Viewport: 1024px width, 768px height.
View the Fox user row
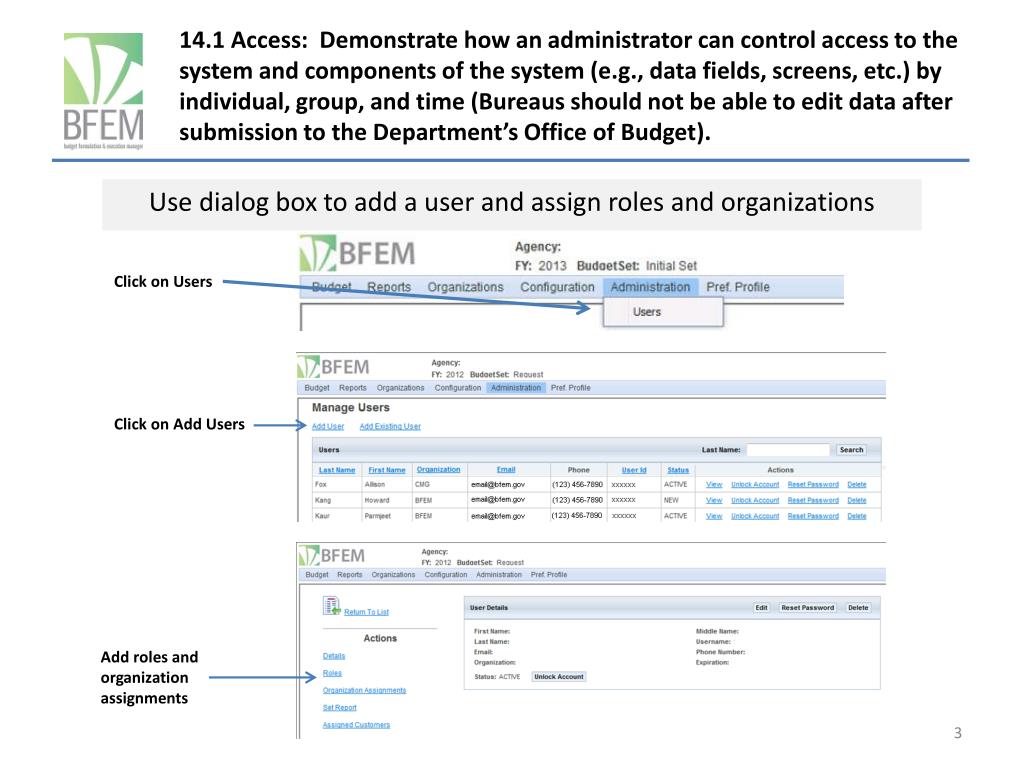714,485
